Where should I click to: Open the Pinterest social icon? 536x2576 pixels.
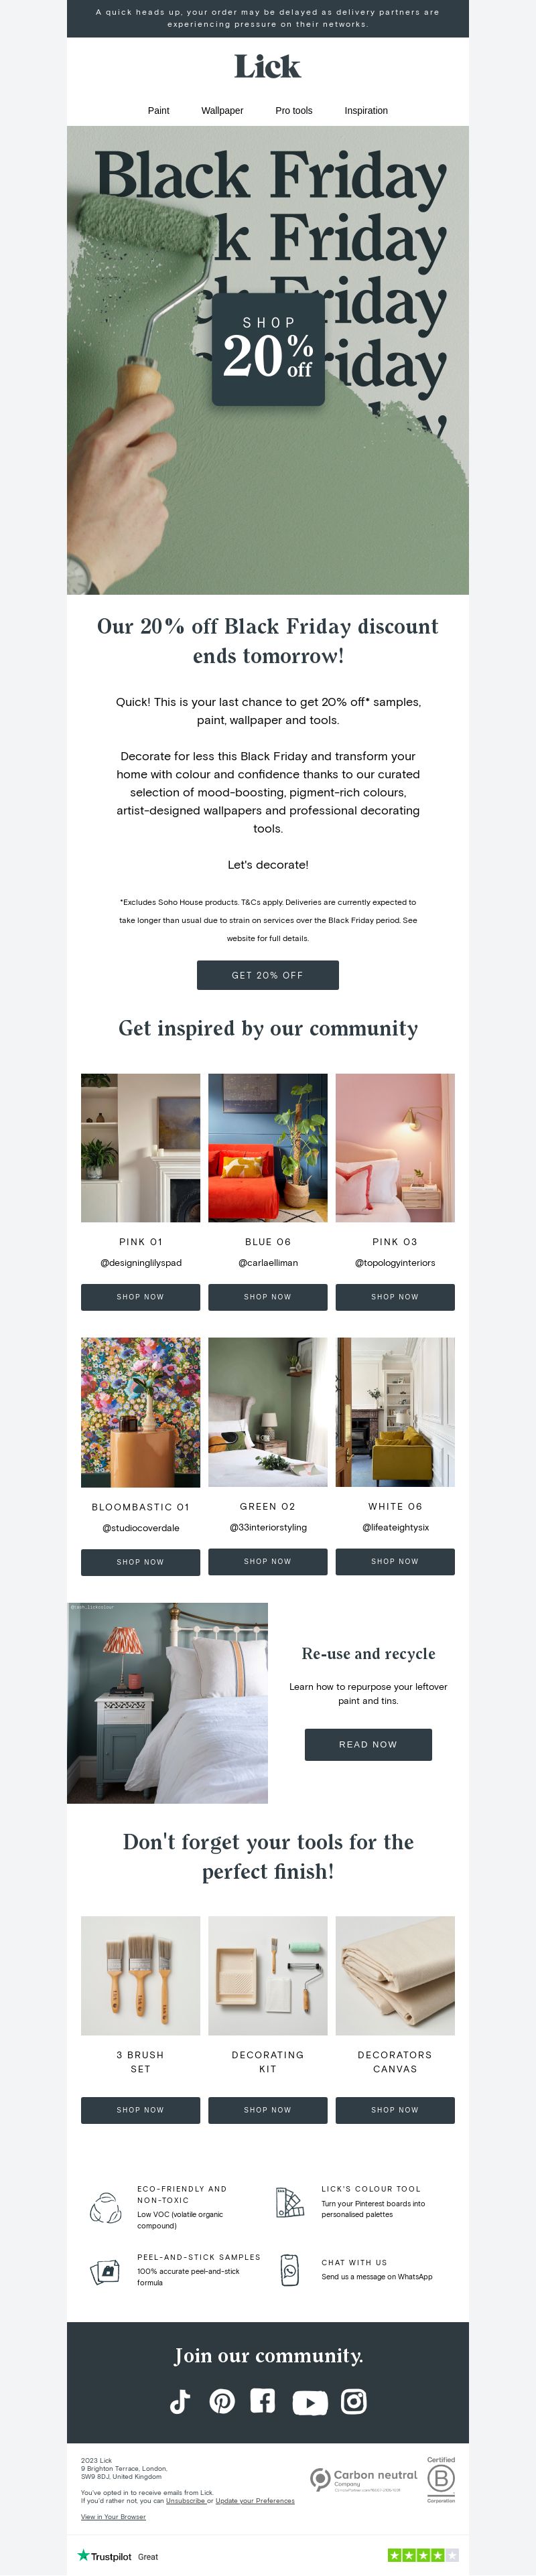click(x=222, y=2401)
